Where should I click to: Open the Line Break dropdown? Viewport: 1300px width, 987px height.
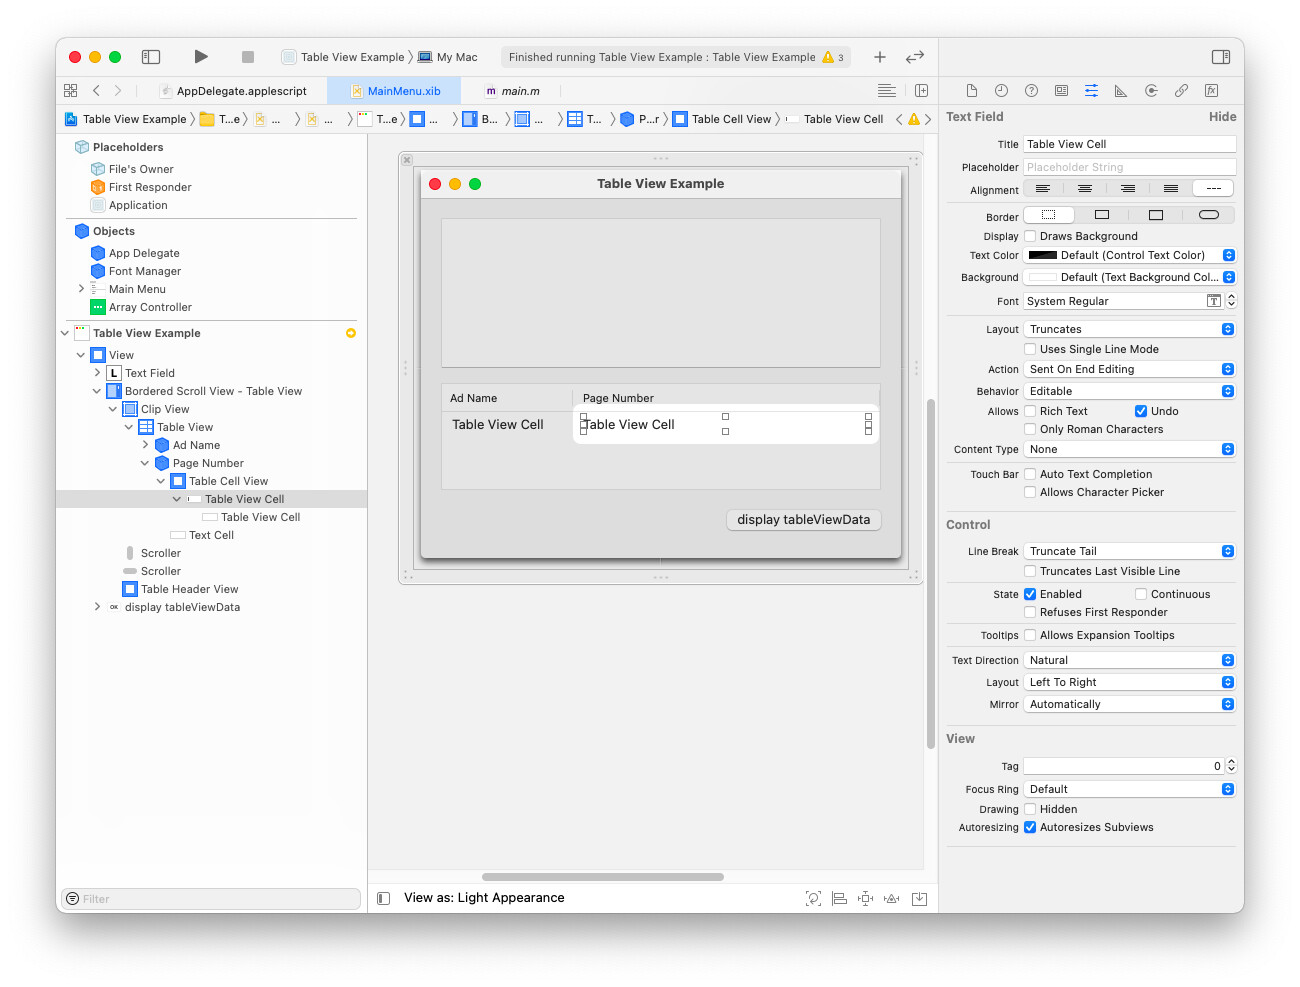(1130, 551)
